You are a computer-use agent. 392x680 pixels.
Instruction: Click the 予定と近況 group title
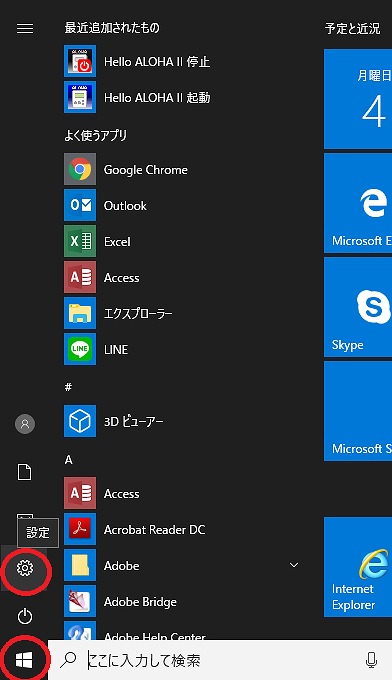coord(353,29)
